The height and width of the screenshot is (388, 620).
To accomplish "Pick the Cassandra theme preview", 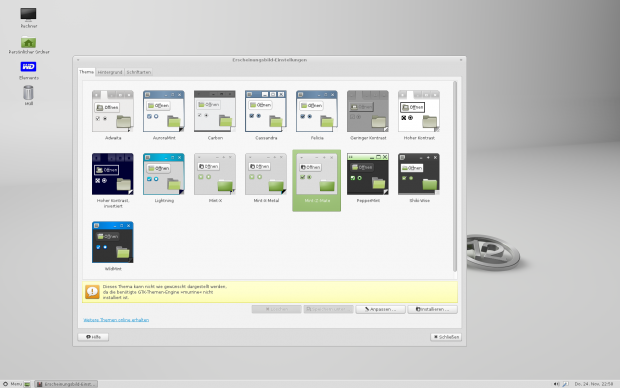I will click(x=266, y=112).
